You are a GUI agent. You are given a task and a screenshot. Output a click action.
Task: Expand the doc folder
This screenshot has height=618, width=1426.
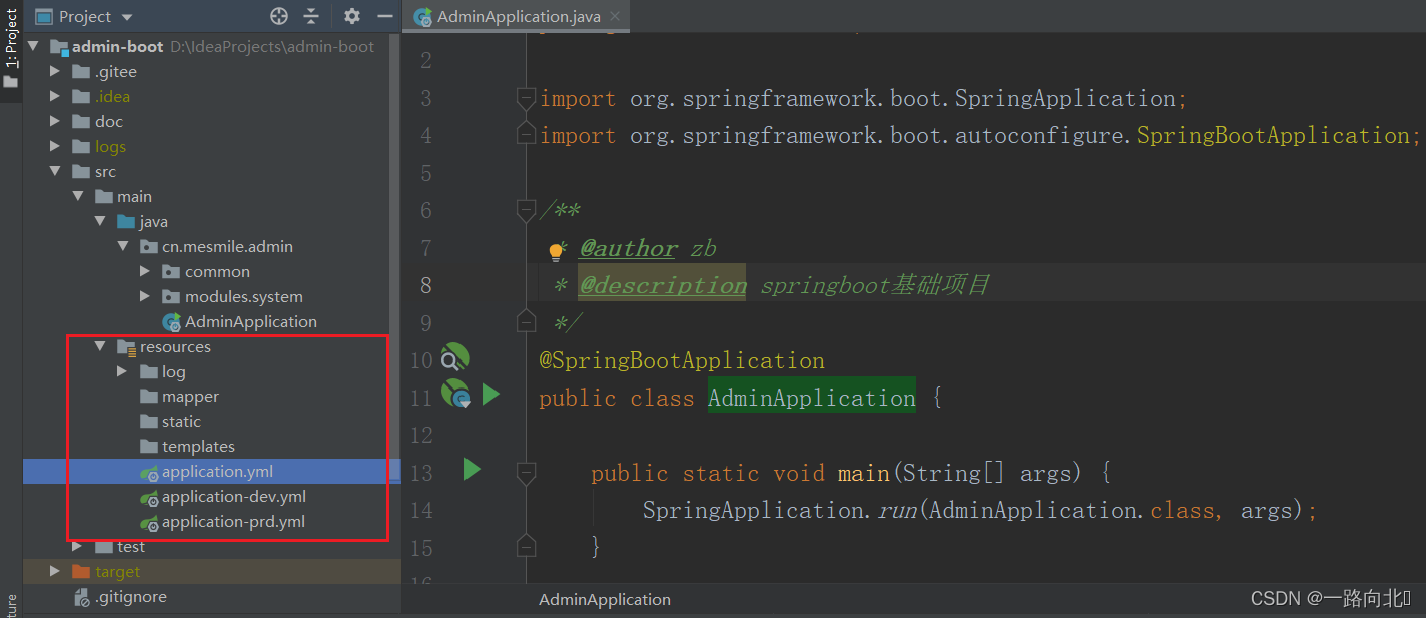pyautogui.click(x=56, y=122)
